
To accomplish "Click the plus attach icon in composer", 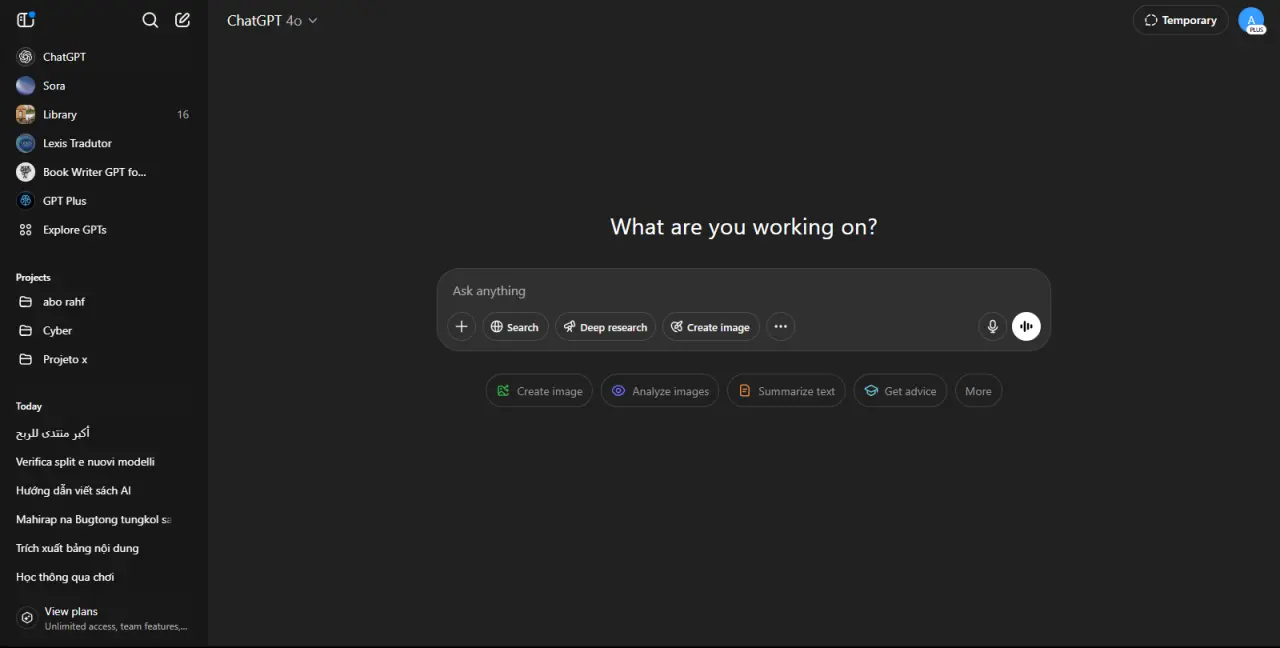I will click(461, 327).
